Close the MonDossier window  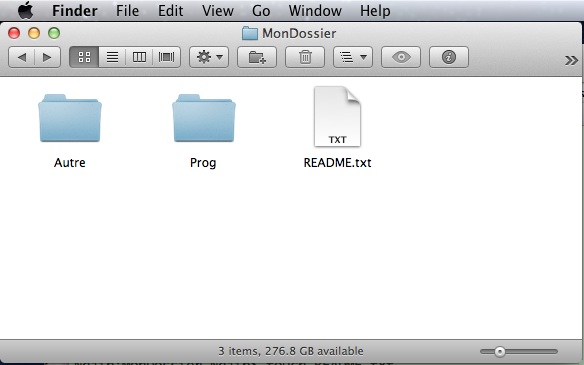tap(14, 33)
